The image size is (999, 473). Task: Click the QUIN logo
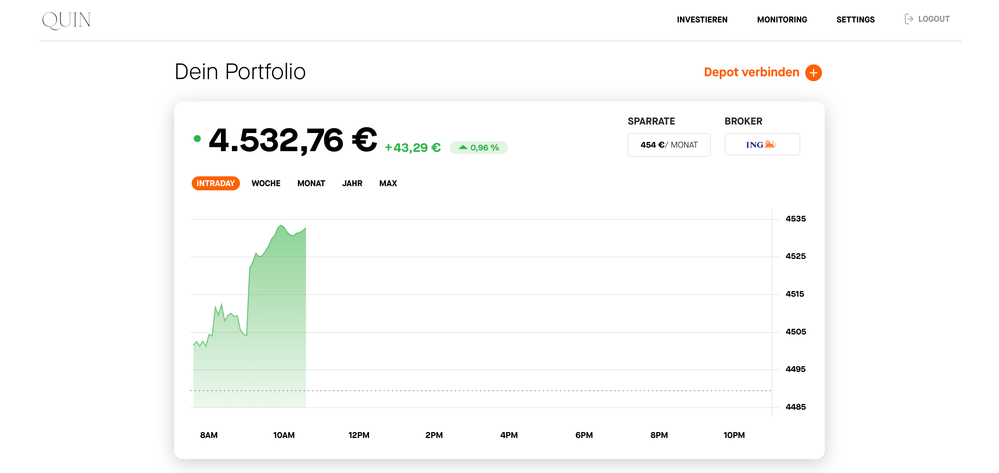pos(66,20)
